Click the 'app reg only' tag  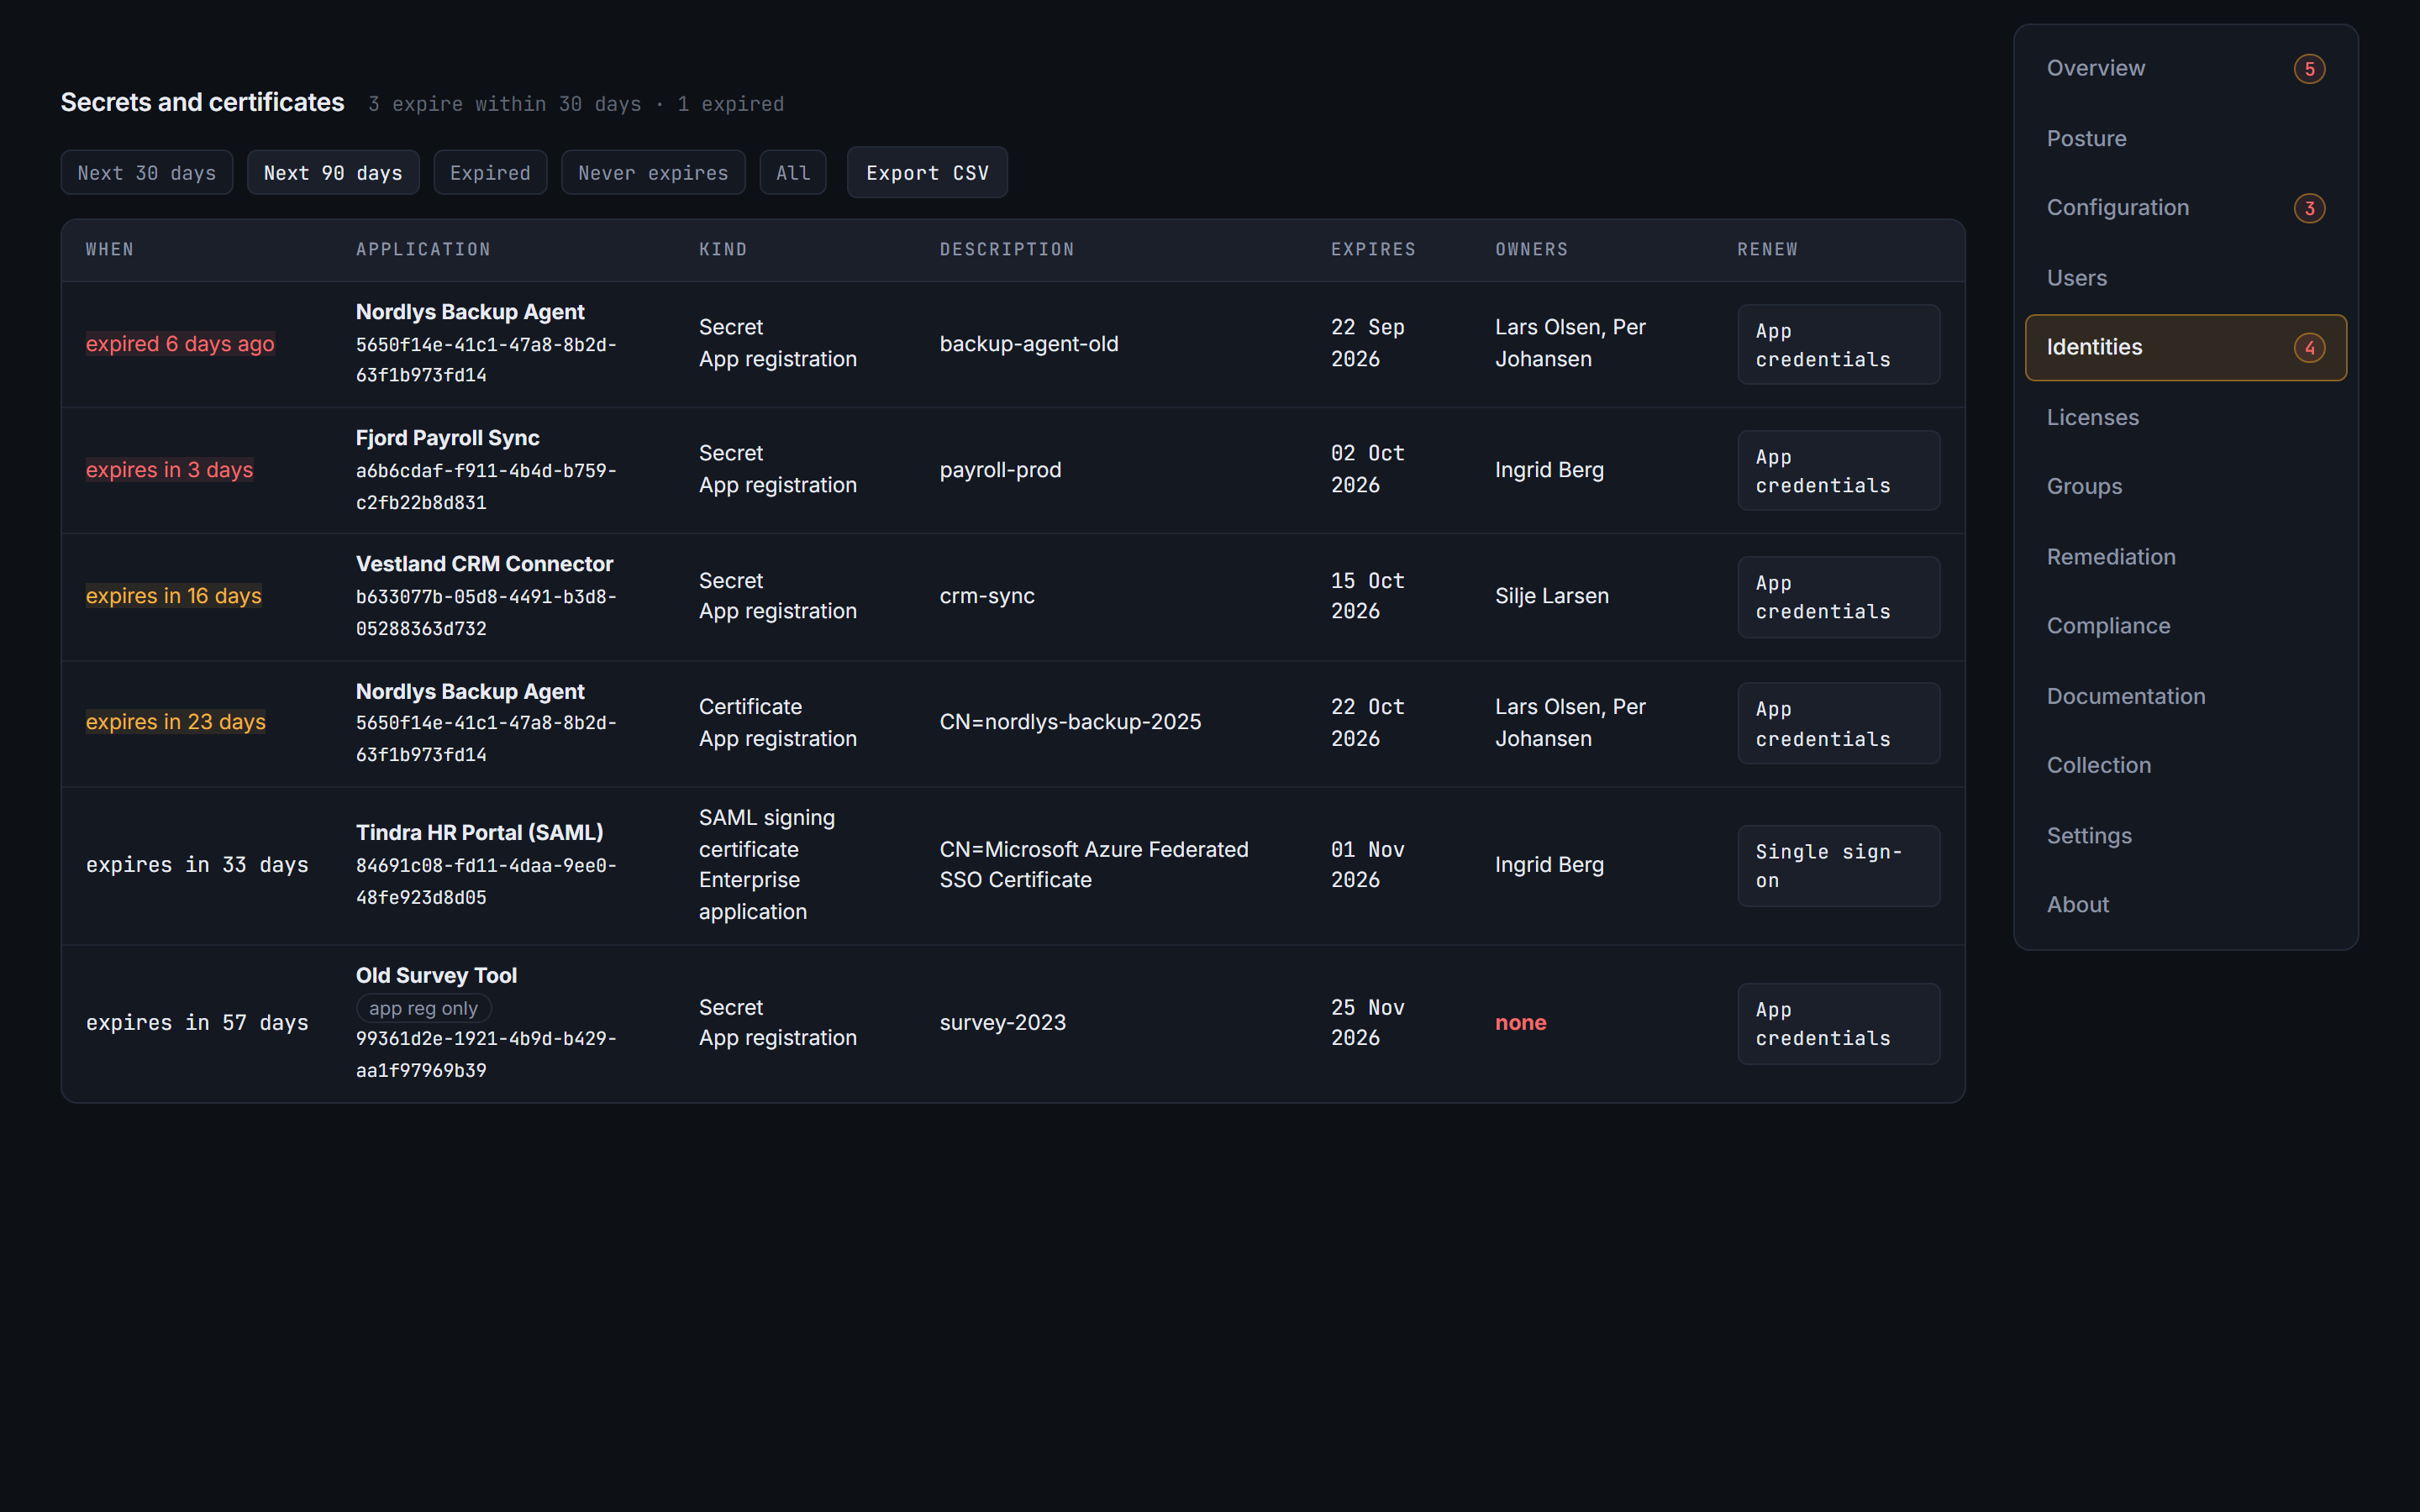(x=424, y=1008)
